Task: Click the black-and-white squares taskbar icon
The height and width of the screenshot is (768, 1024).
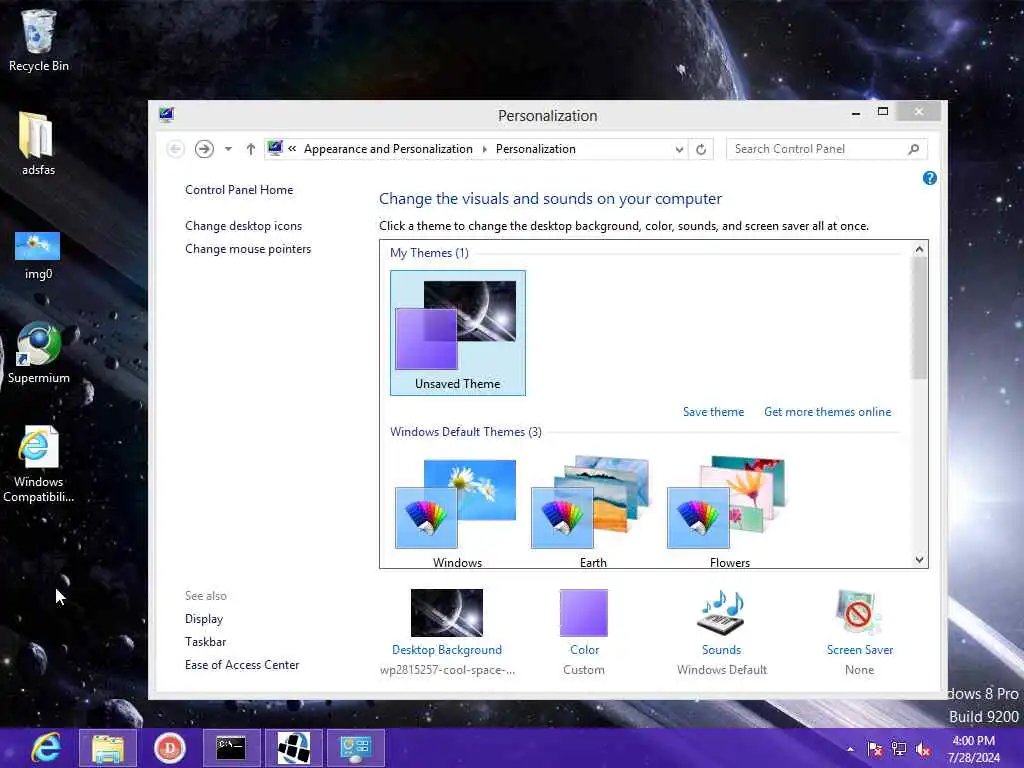Action: point(293,748)
